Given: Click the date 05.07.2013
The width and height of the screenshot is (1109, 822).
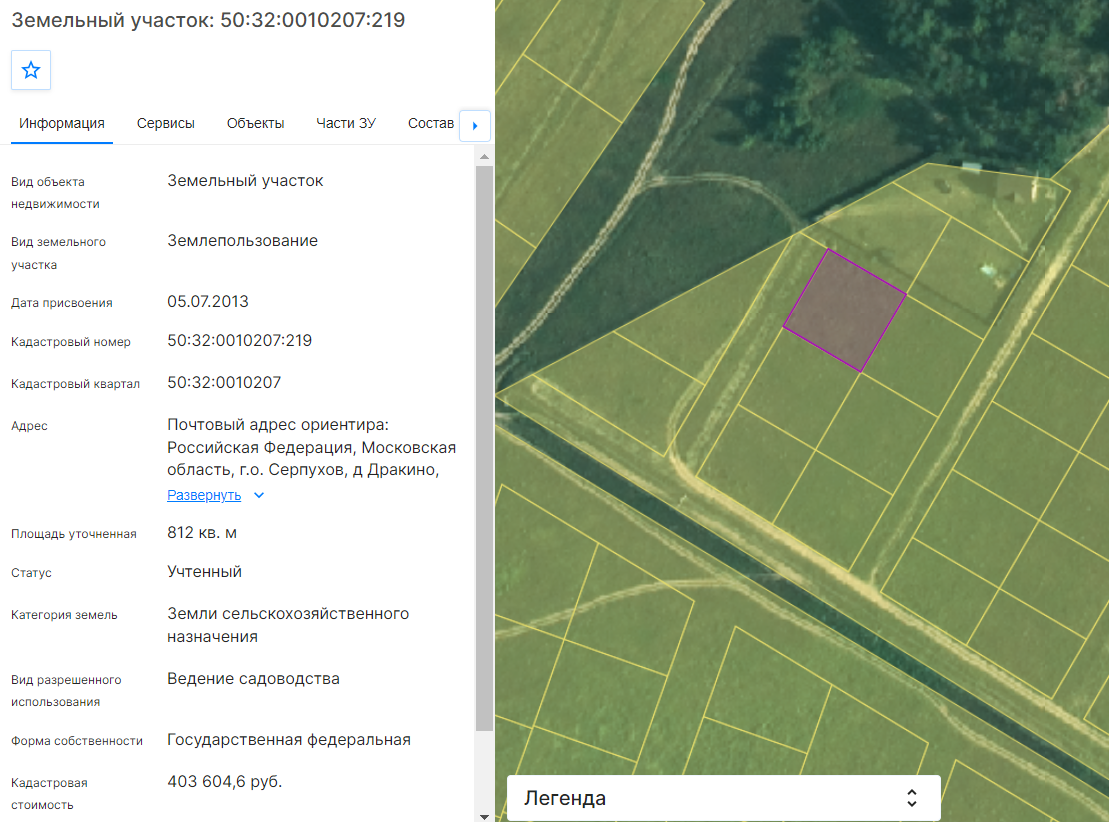Looking at the screenshot, I should [208, 301].
